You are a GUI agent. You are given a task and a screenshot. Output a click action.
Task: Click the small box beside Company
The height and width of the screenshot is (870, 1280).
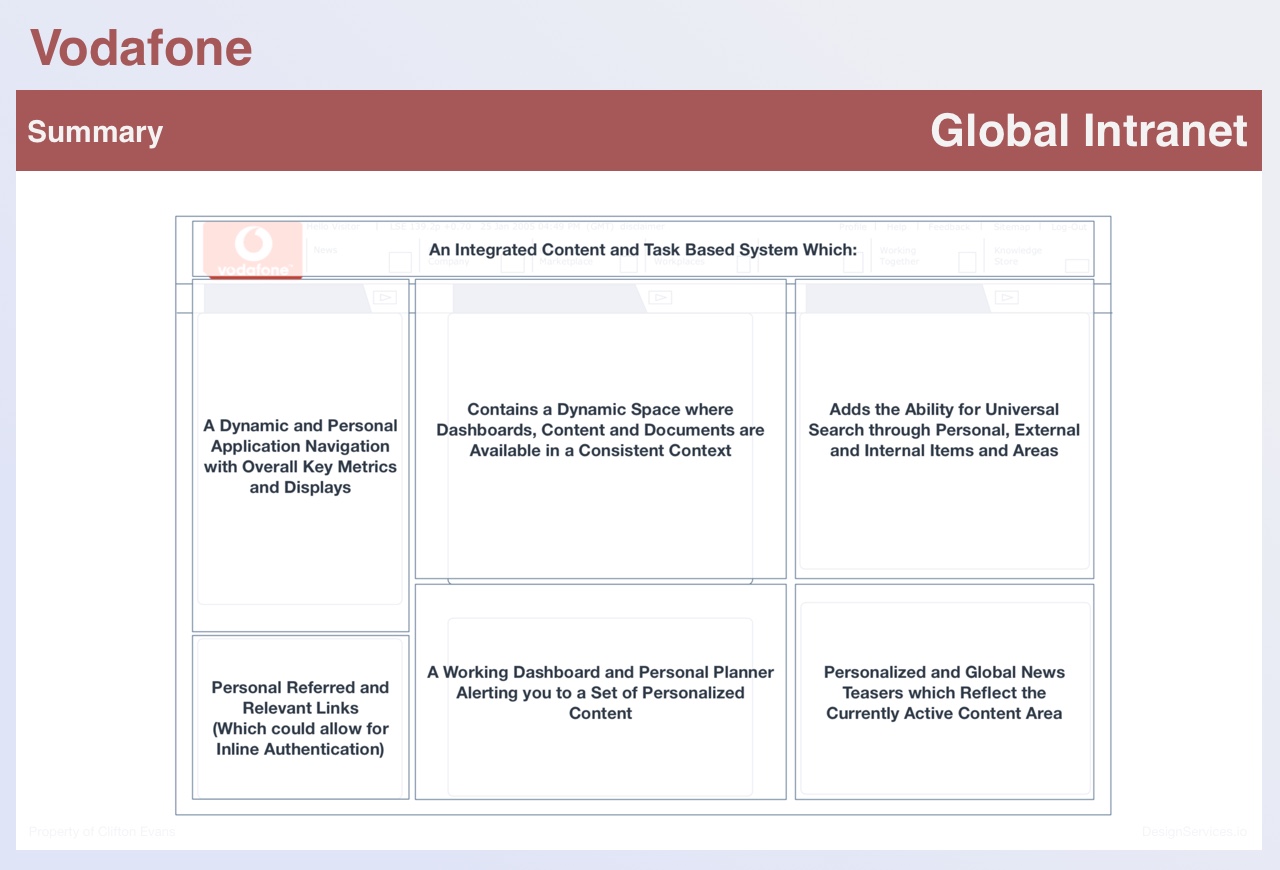512,266
